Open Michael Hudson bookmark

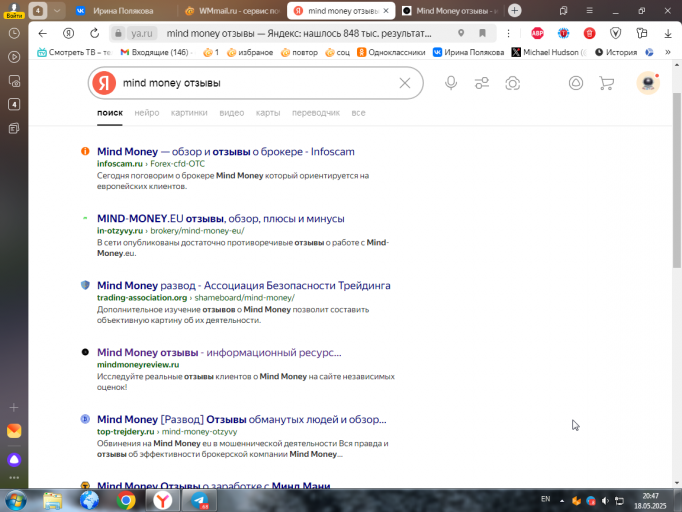pos(549,52)
